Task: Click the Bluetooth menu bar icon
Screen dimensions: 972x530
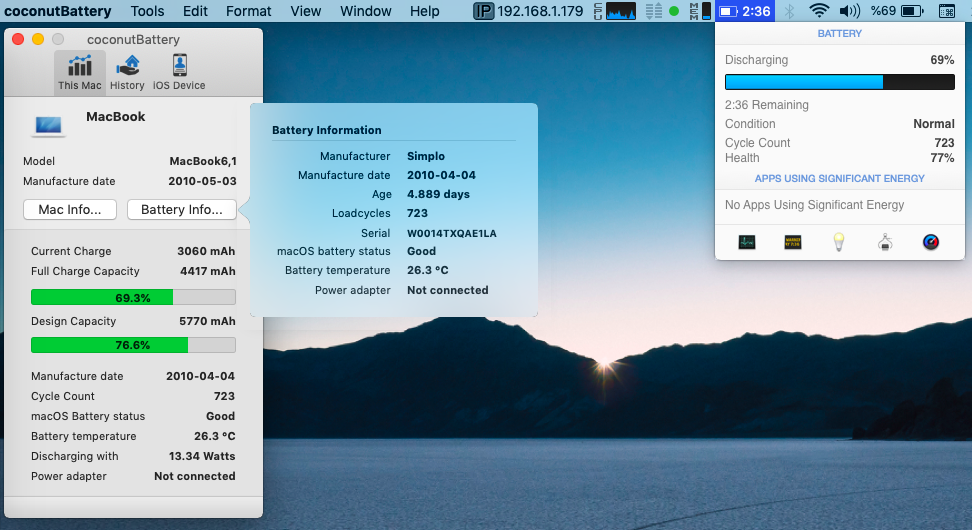Action: [789, 11]
